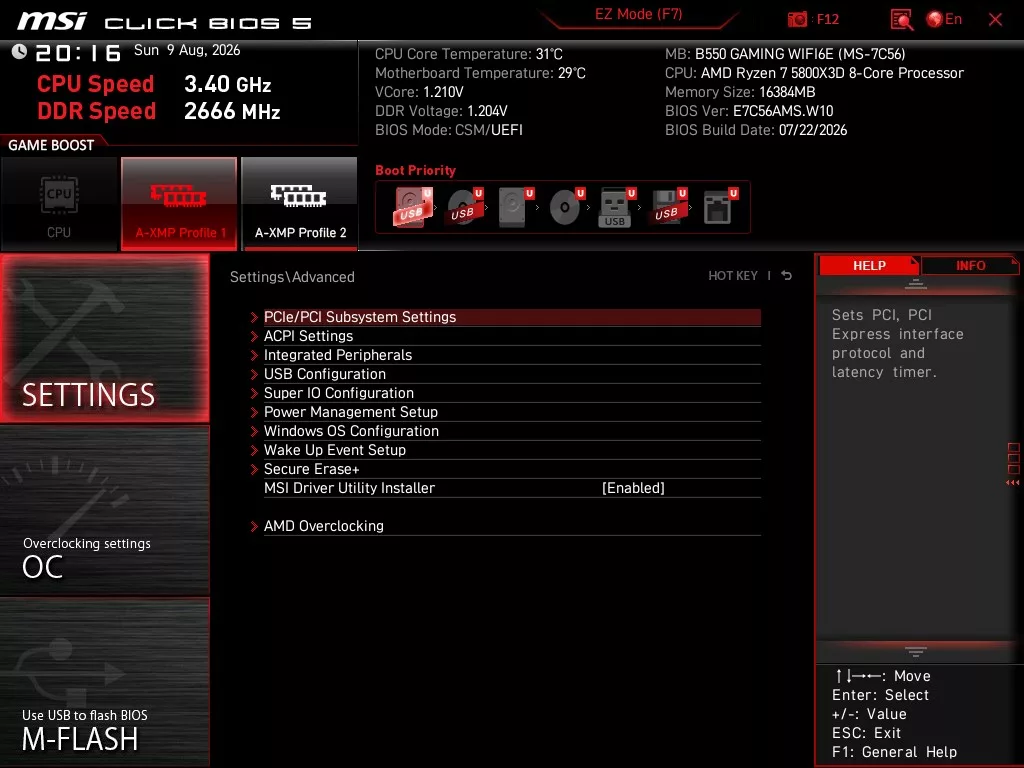
Task: Click the Boot Priority heading
Action: 415,170
